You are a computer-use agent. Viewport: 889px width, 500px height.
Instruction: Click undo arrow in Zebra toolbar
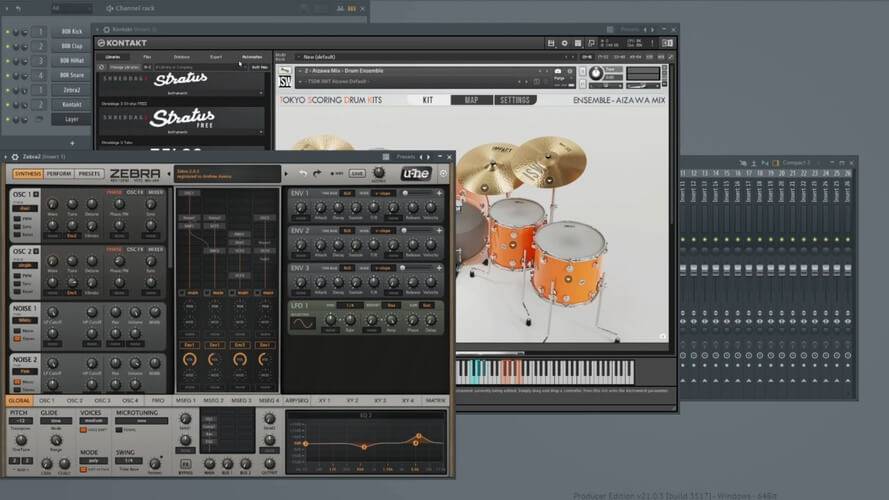pyautogui.click(x=303, y=173)
